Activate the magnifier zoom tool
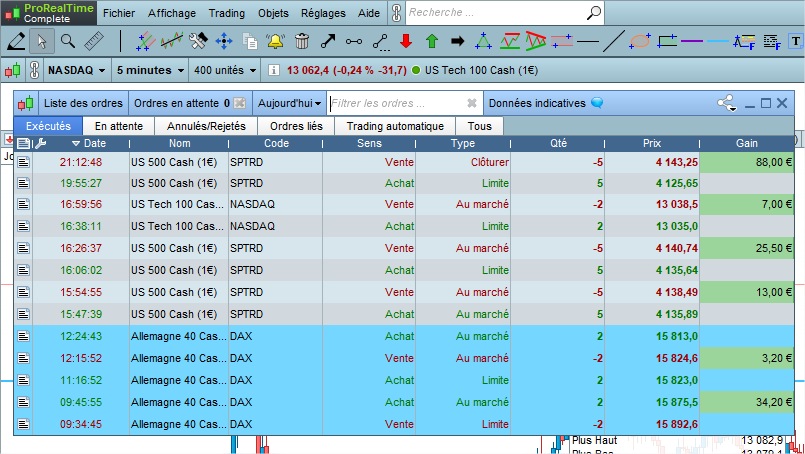This screenshot has width=805, height=454. tap(68, 41)
